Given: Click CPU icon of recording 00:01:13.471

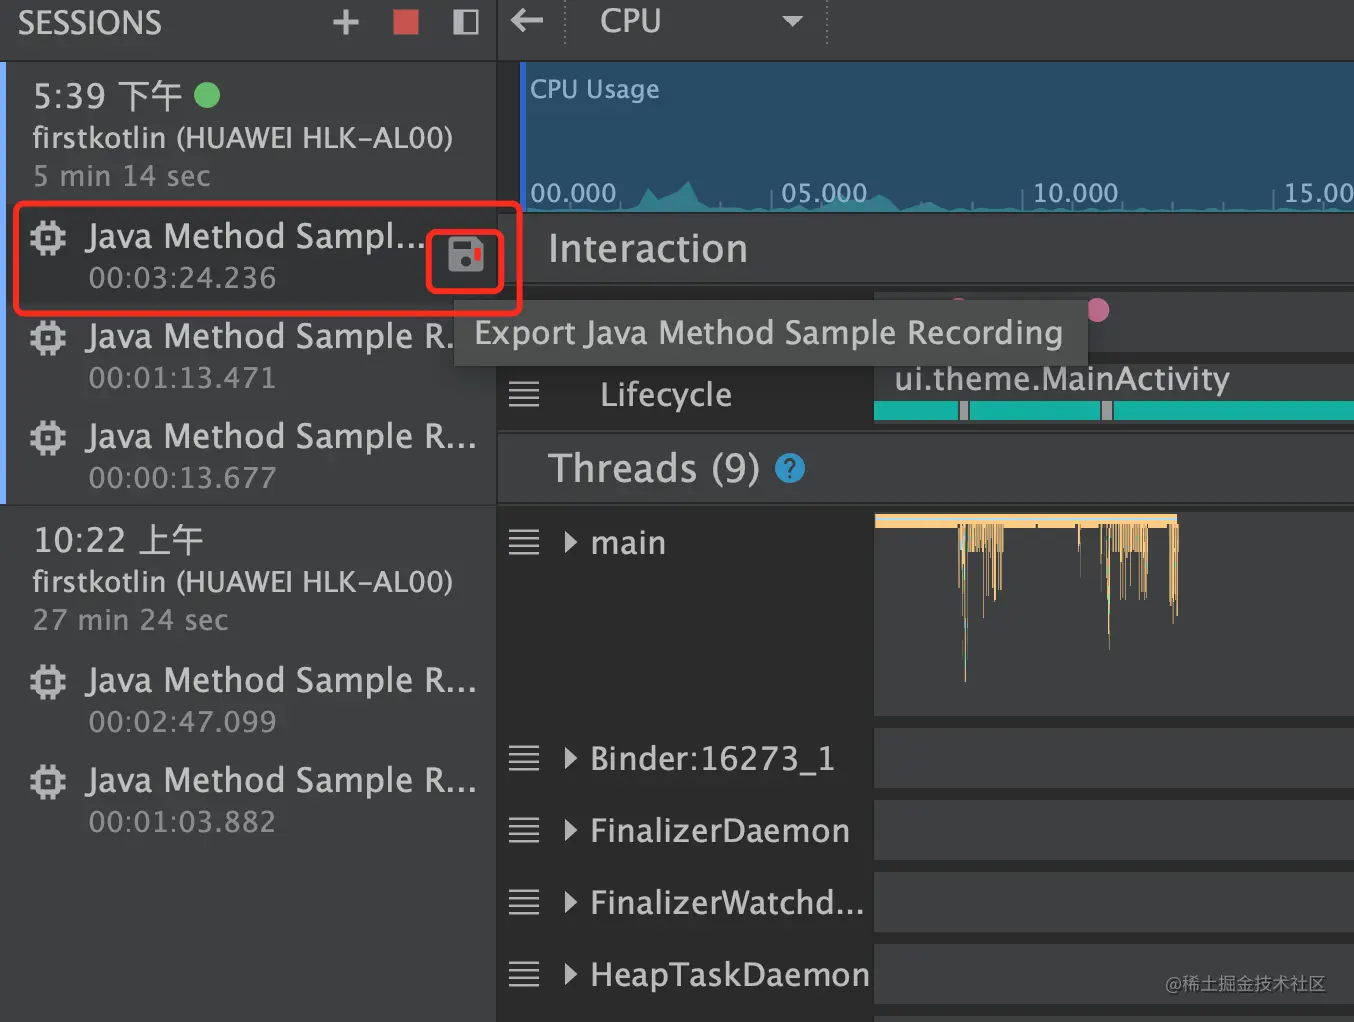Looking at the screenshot, I should click(48, 337).
